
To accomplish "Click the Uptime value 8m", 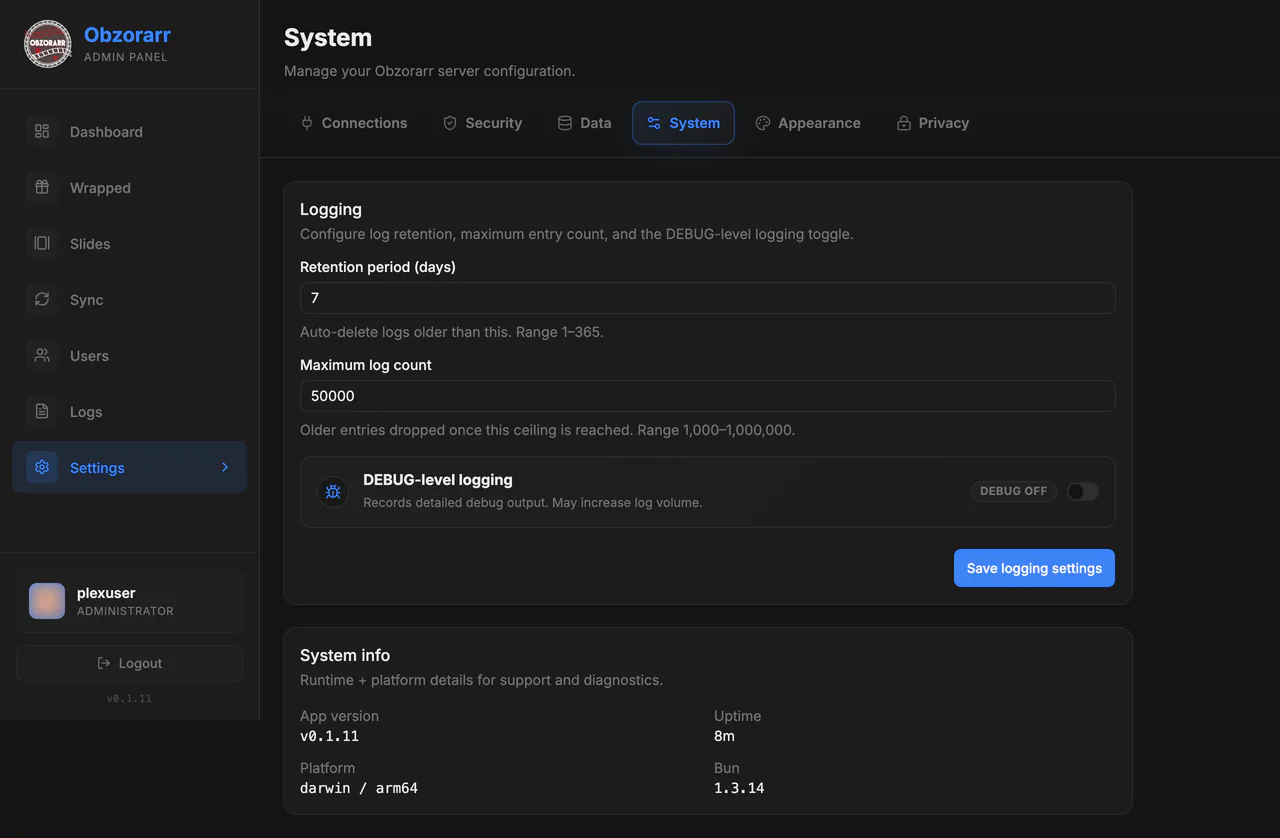I will [724, 736].
